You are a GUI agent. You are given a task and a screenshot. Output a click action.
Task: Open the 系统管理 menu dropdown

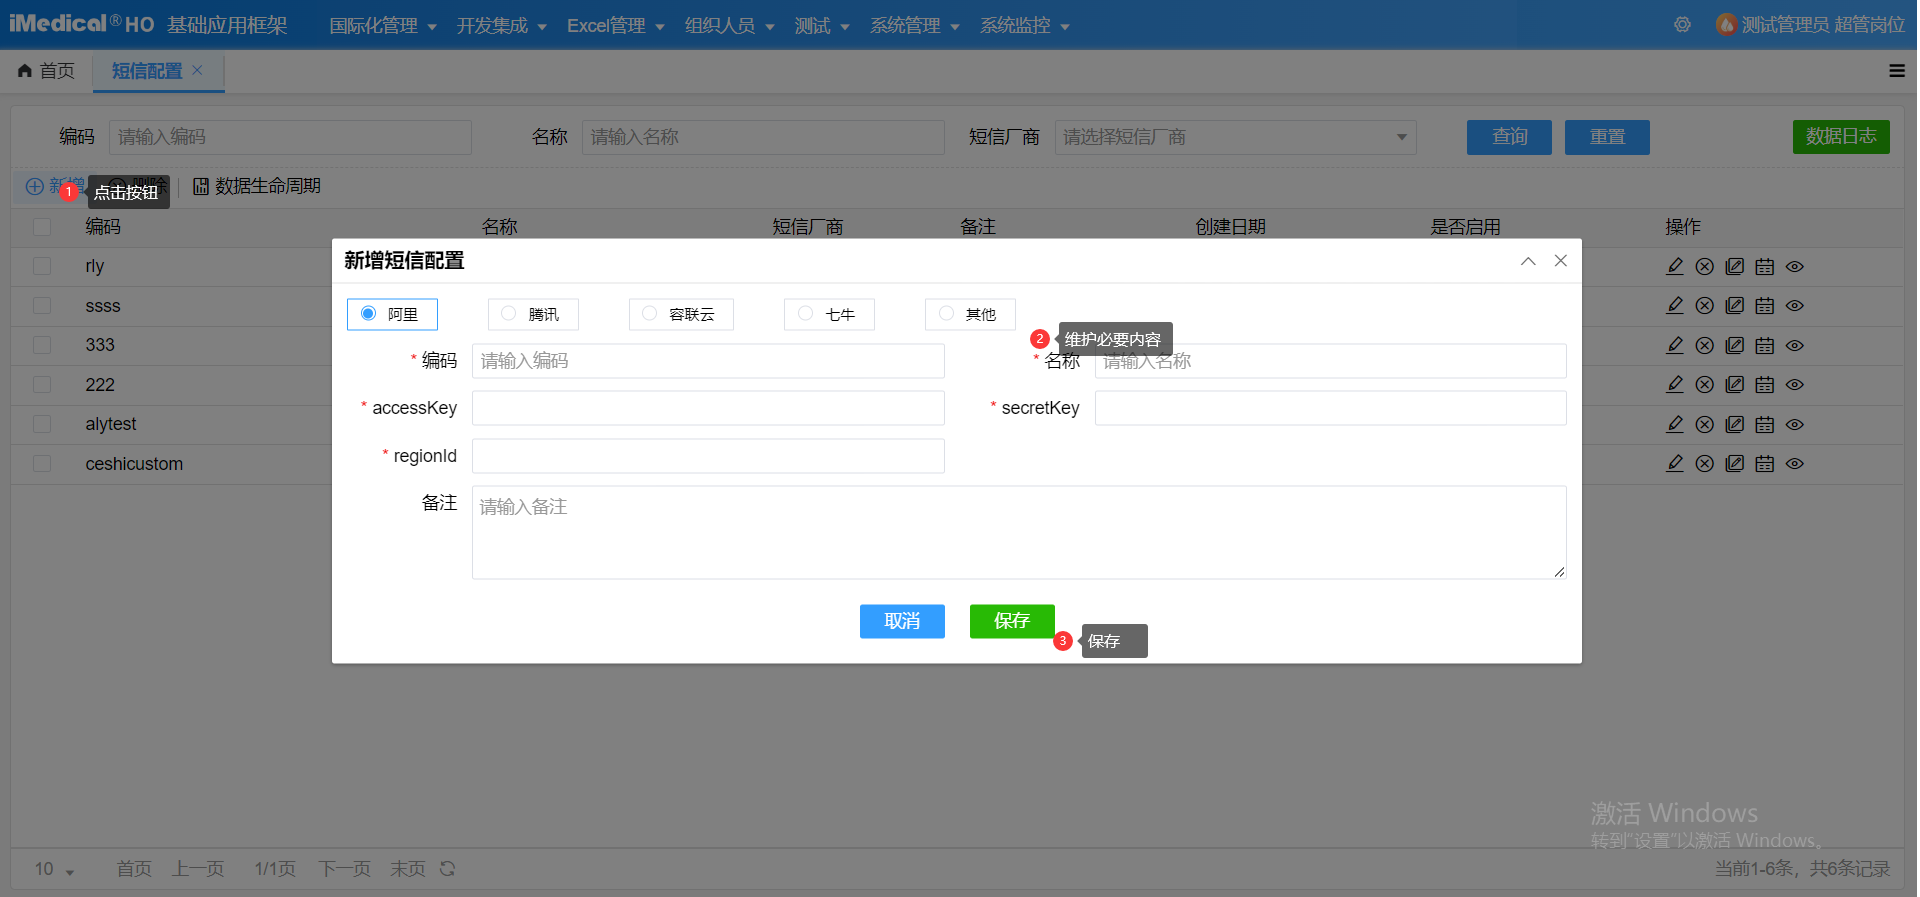click(914, 26)
